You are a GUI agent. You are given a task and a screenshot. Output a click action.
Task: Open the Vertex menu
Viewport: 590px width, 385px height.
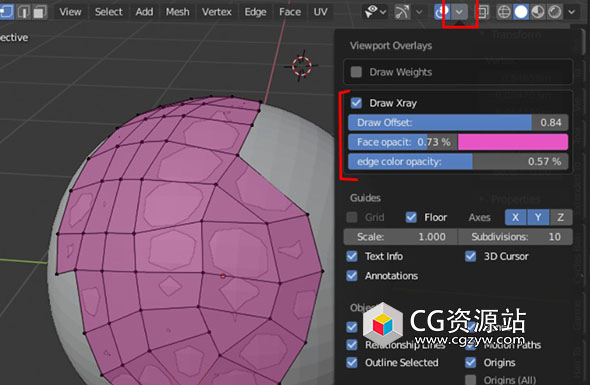pos(216,12)
